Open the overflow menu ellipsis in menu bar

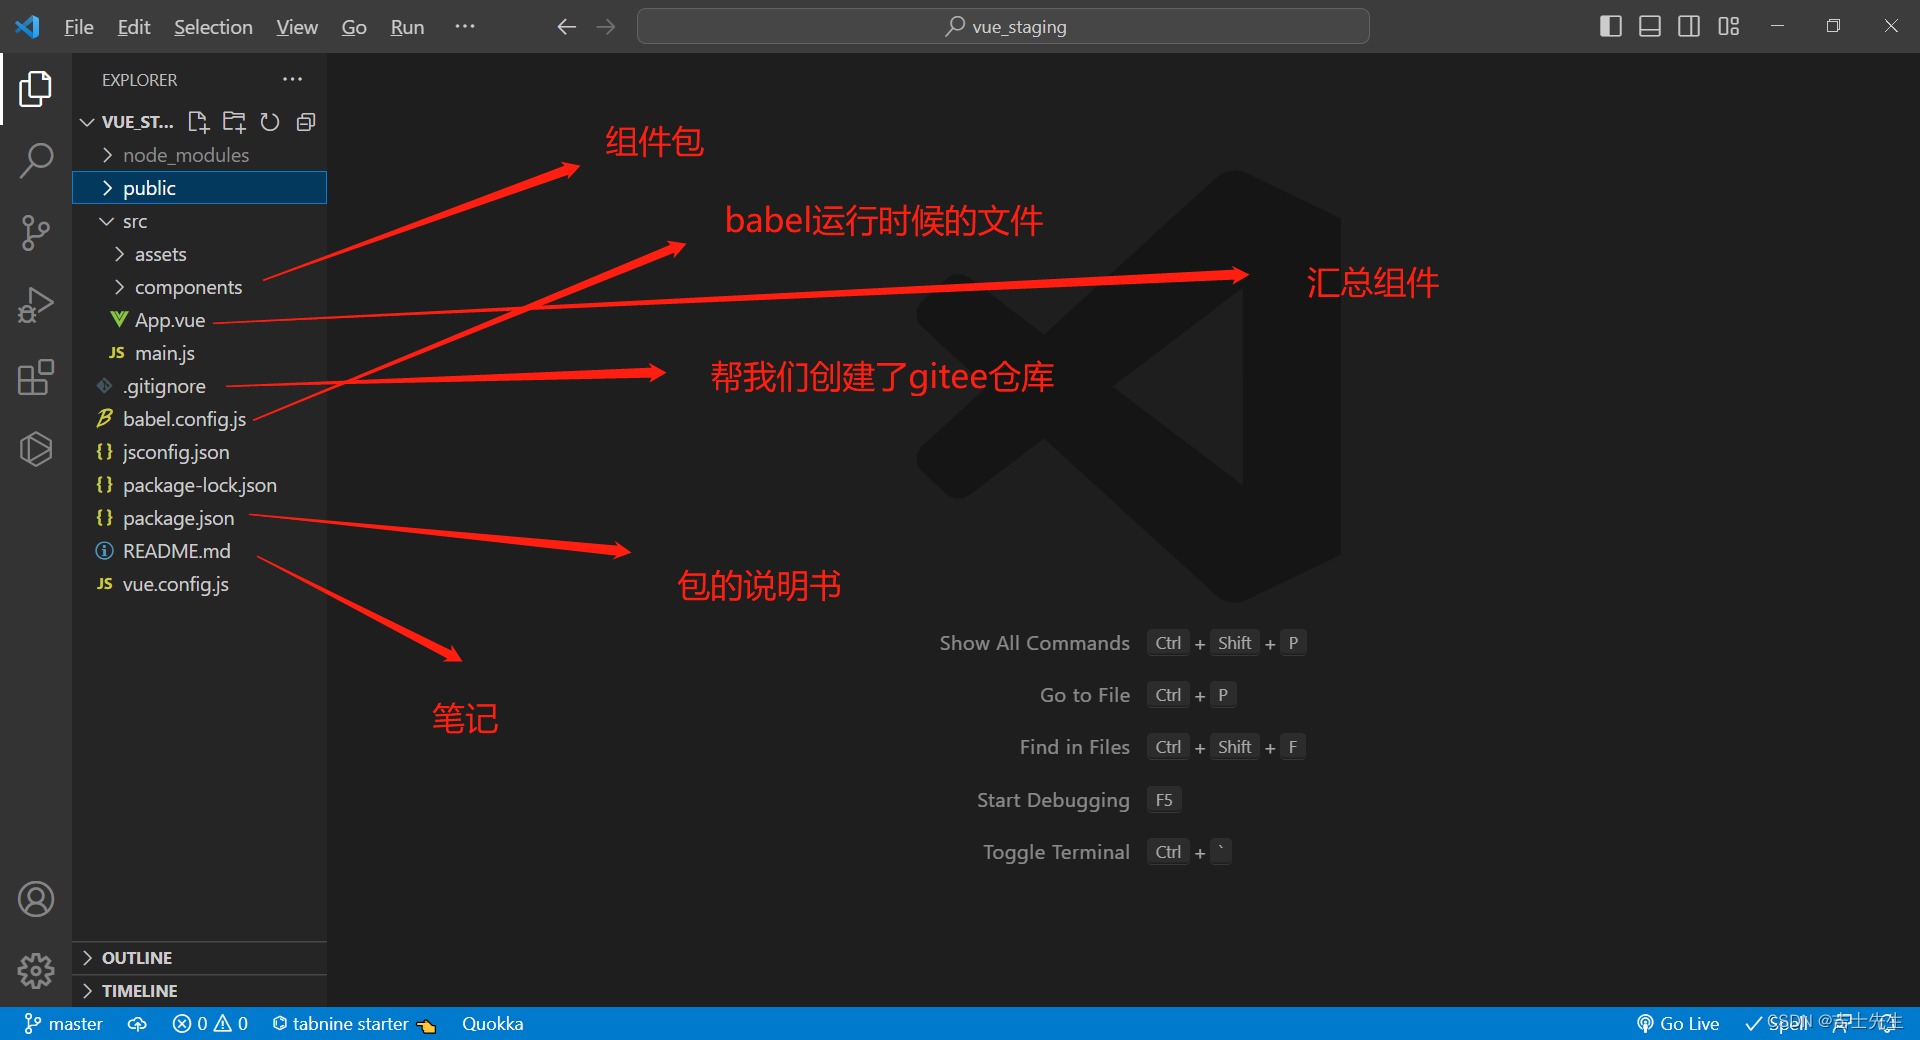[465, 27]
